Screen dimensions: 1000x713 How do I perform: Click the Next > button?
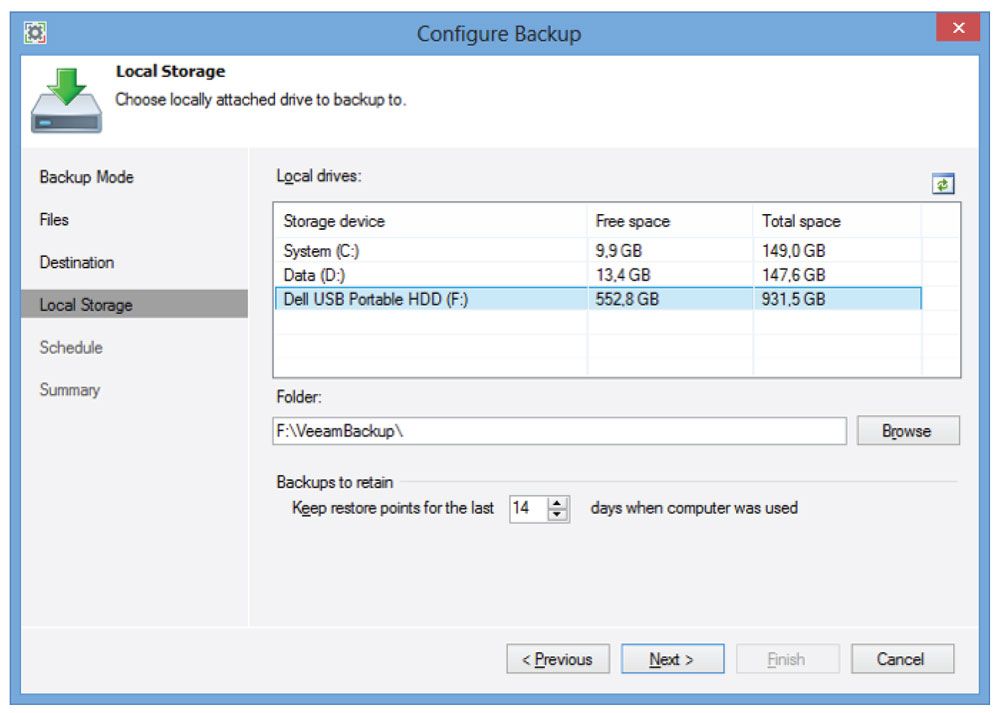(672, 659)
